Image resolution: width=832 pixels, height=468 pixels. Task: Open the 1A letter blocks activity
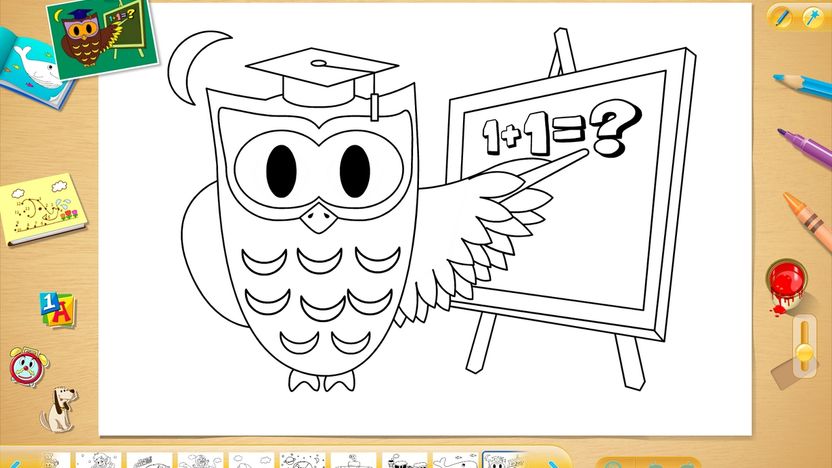(57, 309)
